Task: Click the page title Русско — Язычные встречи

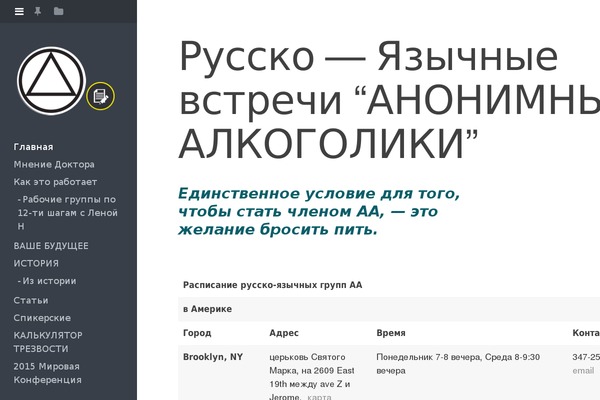Action: pos(389,100)
